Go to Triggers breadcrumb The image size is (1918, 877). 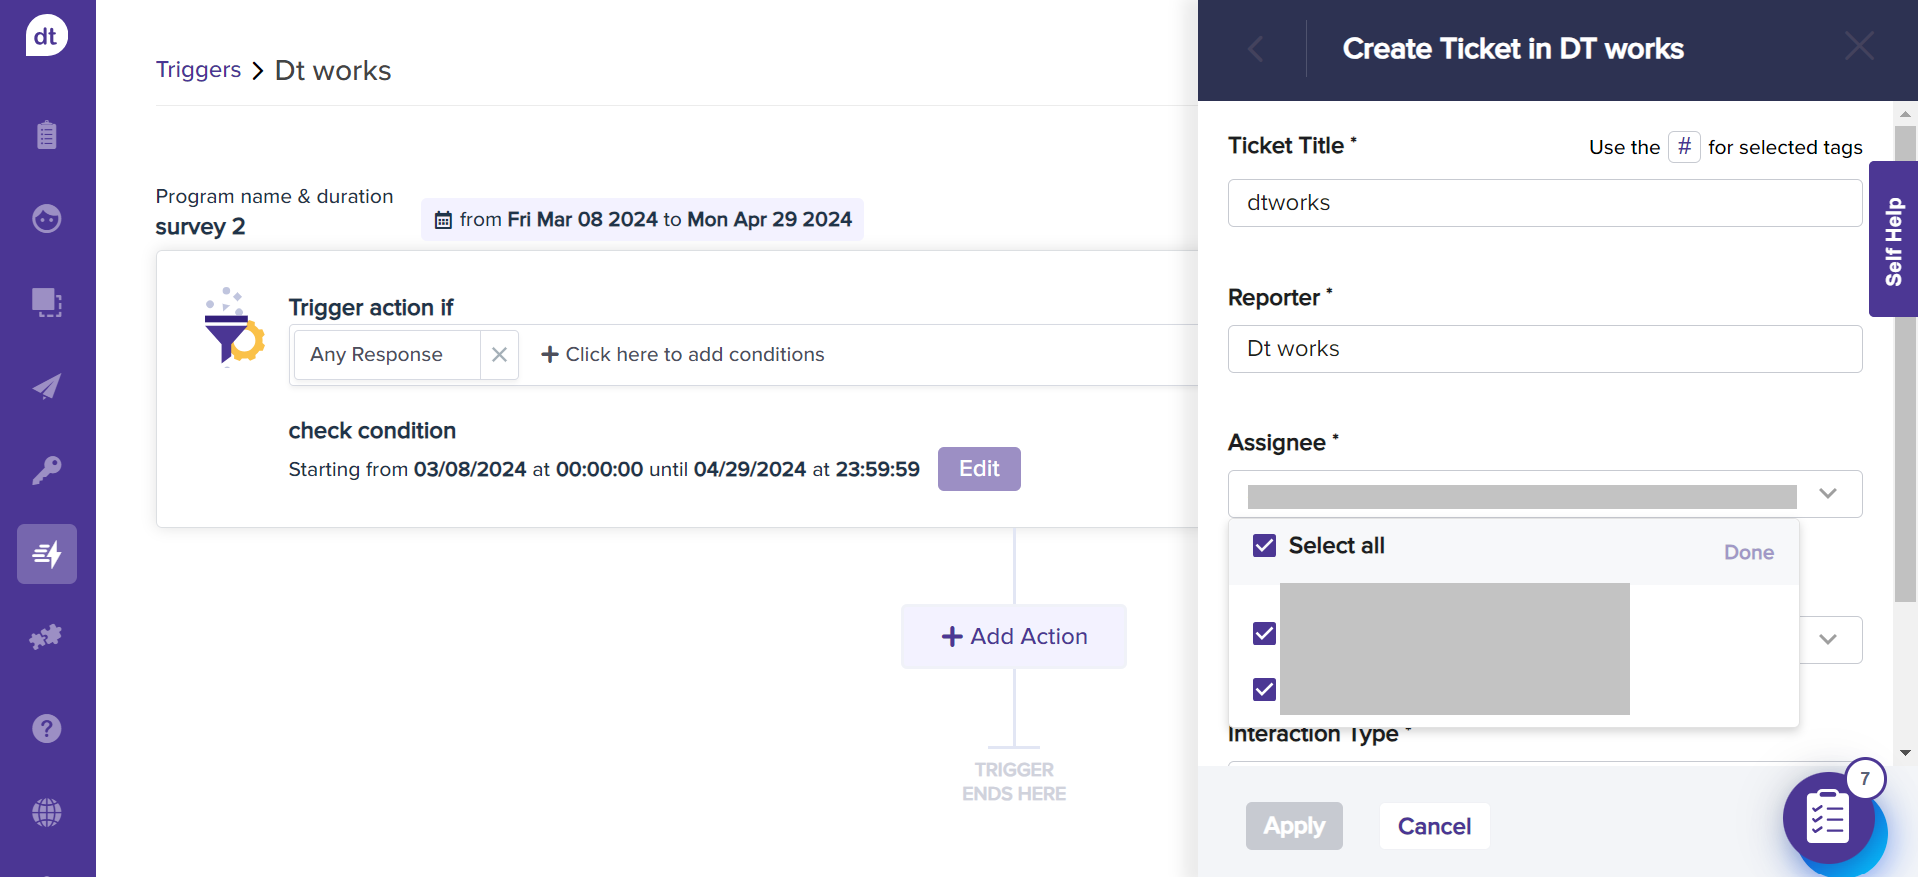(x=198, y=70)
